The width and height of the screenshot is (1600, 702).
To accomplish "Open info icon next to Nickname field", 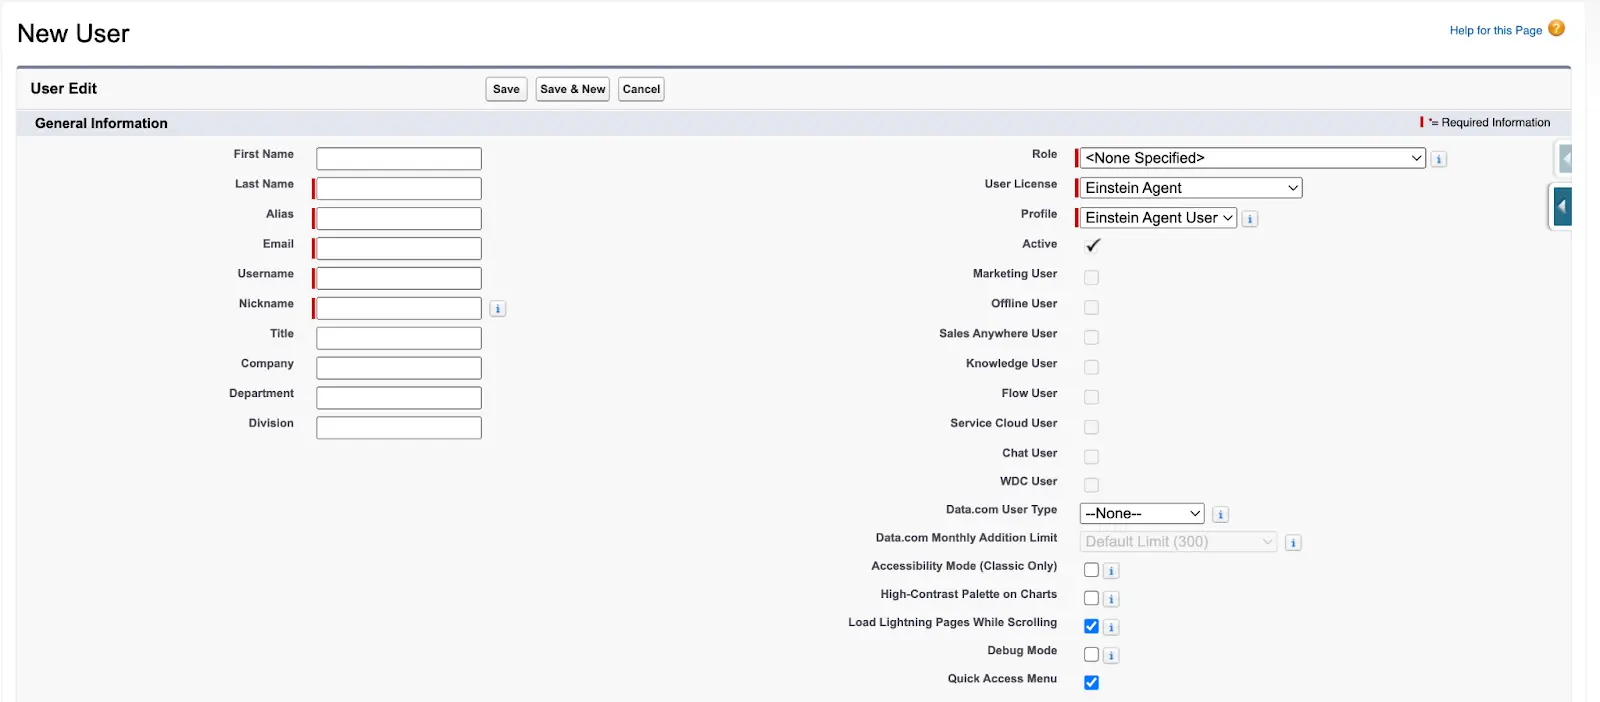I will click(498, 309).
